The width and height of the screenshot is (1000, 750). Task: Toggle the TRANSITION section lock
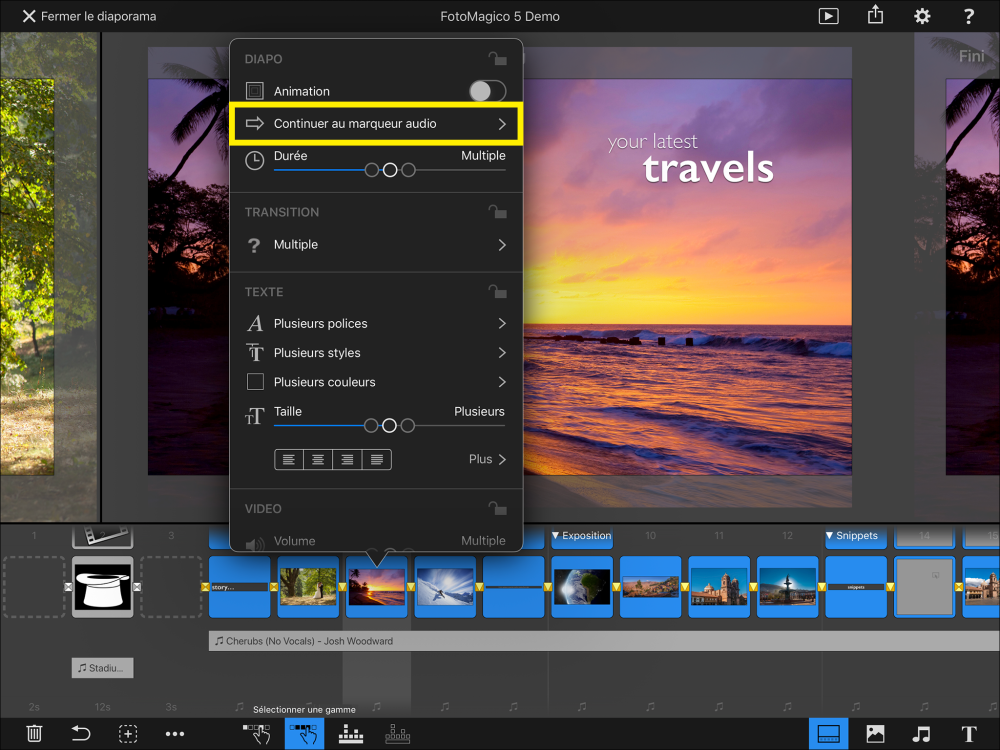point(495,212)
